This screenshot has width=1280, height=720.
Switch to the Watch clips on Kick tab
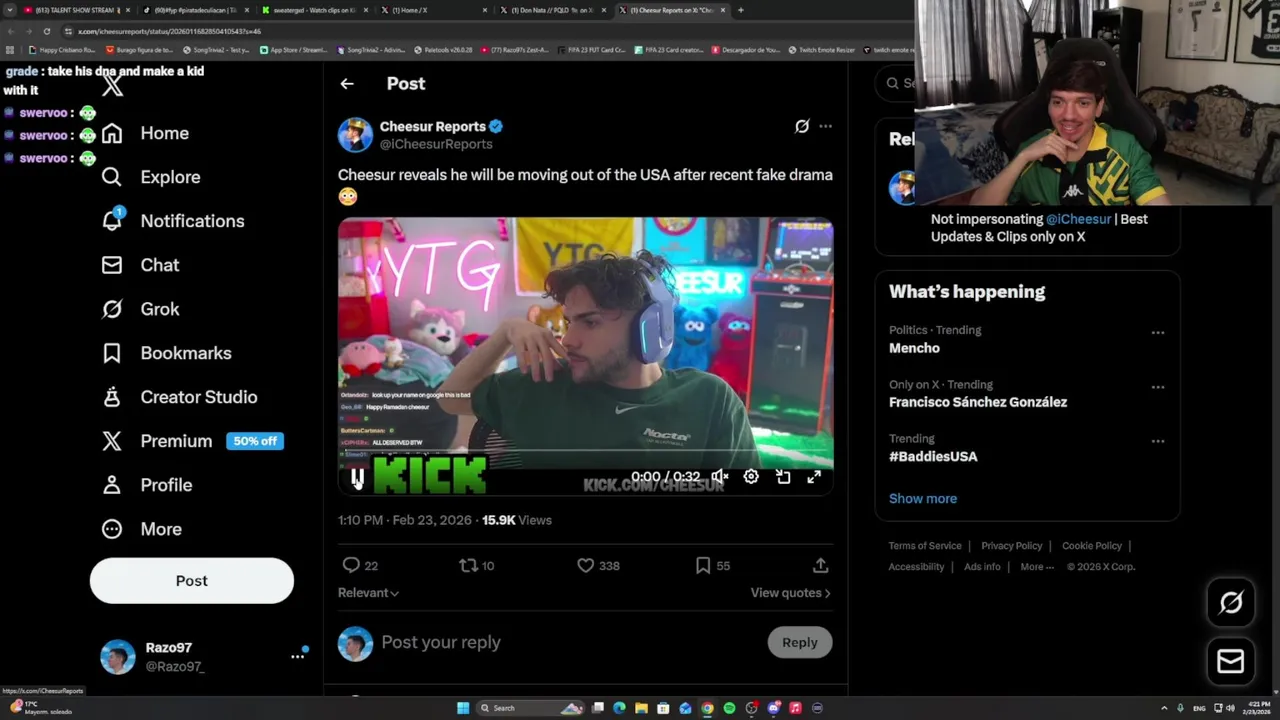pyautogui.click(x=314, y=10)
